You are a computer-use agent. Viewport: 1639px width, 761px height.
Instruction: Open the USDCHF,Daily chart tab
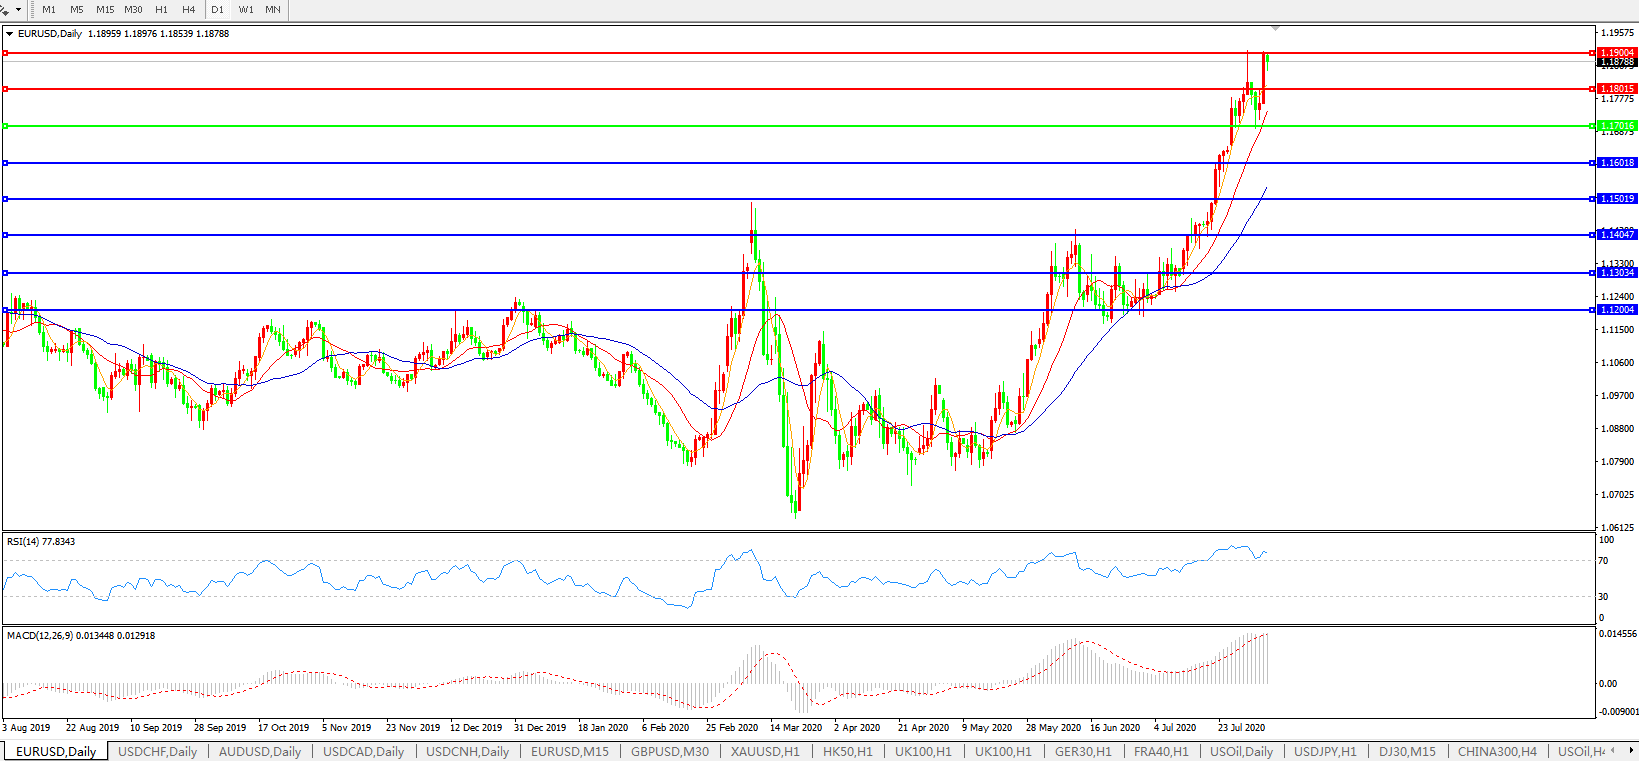coord(157,751)
